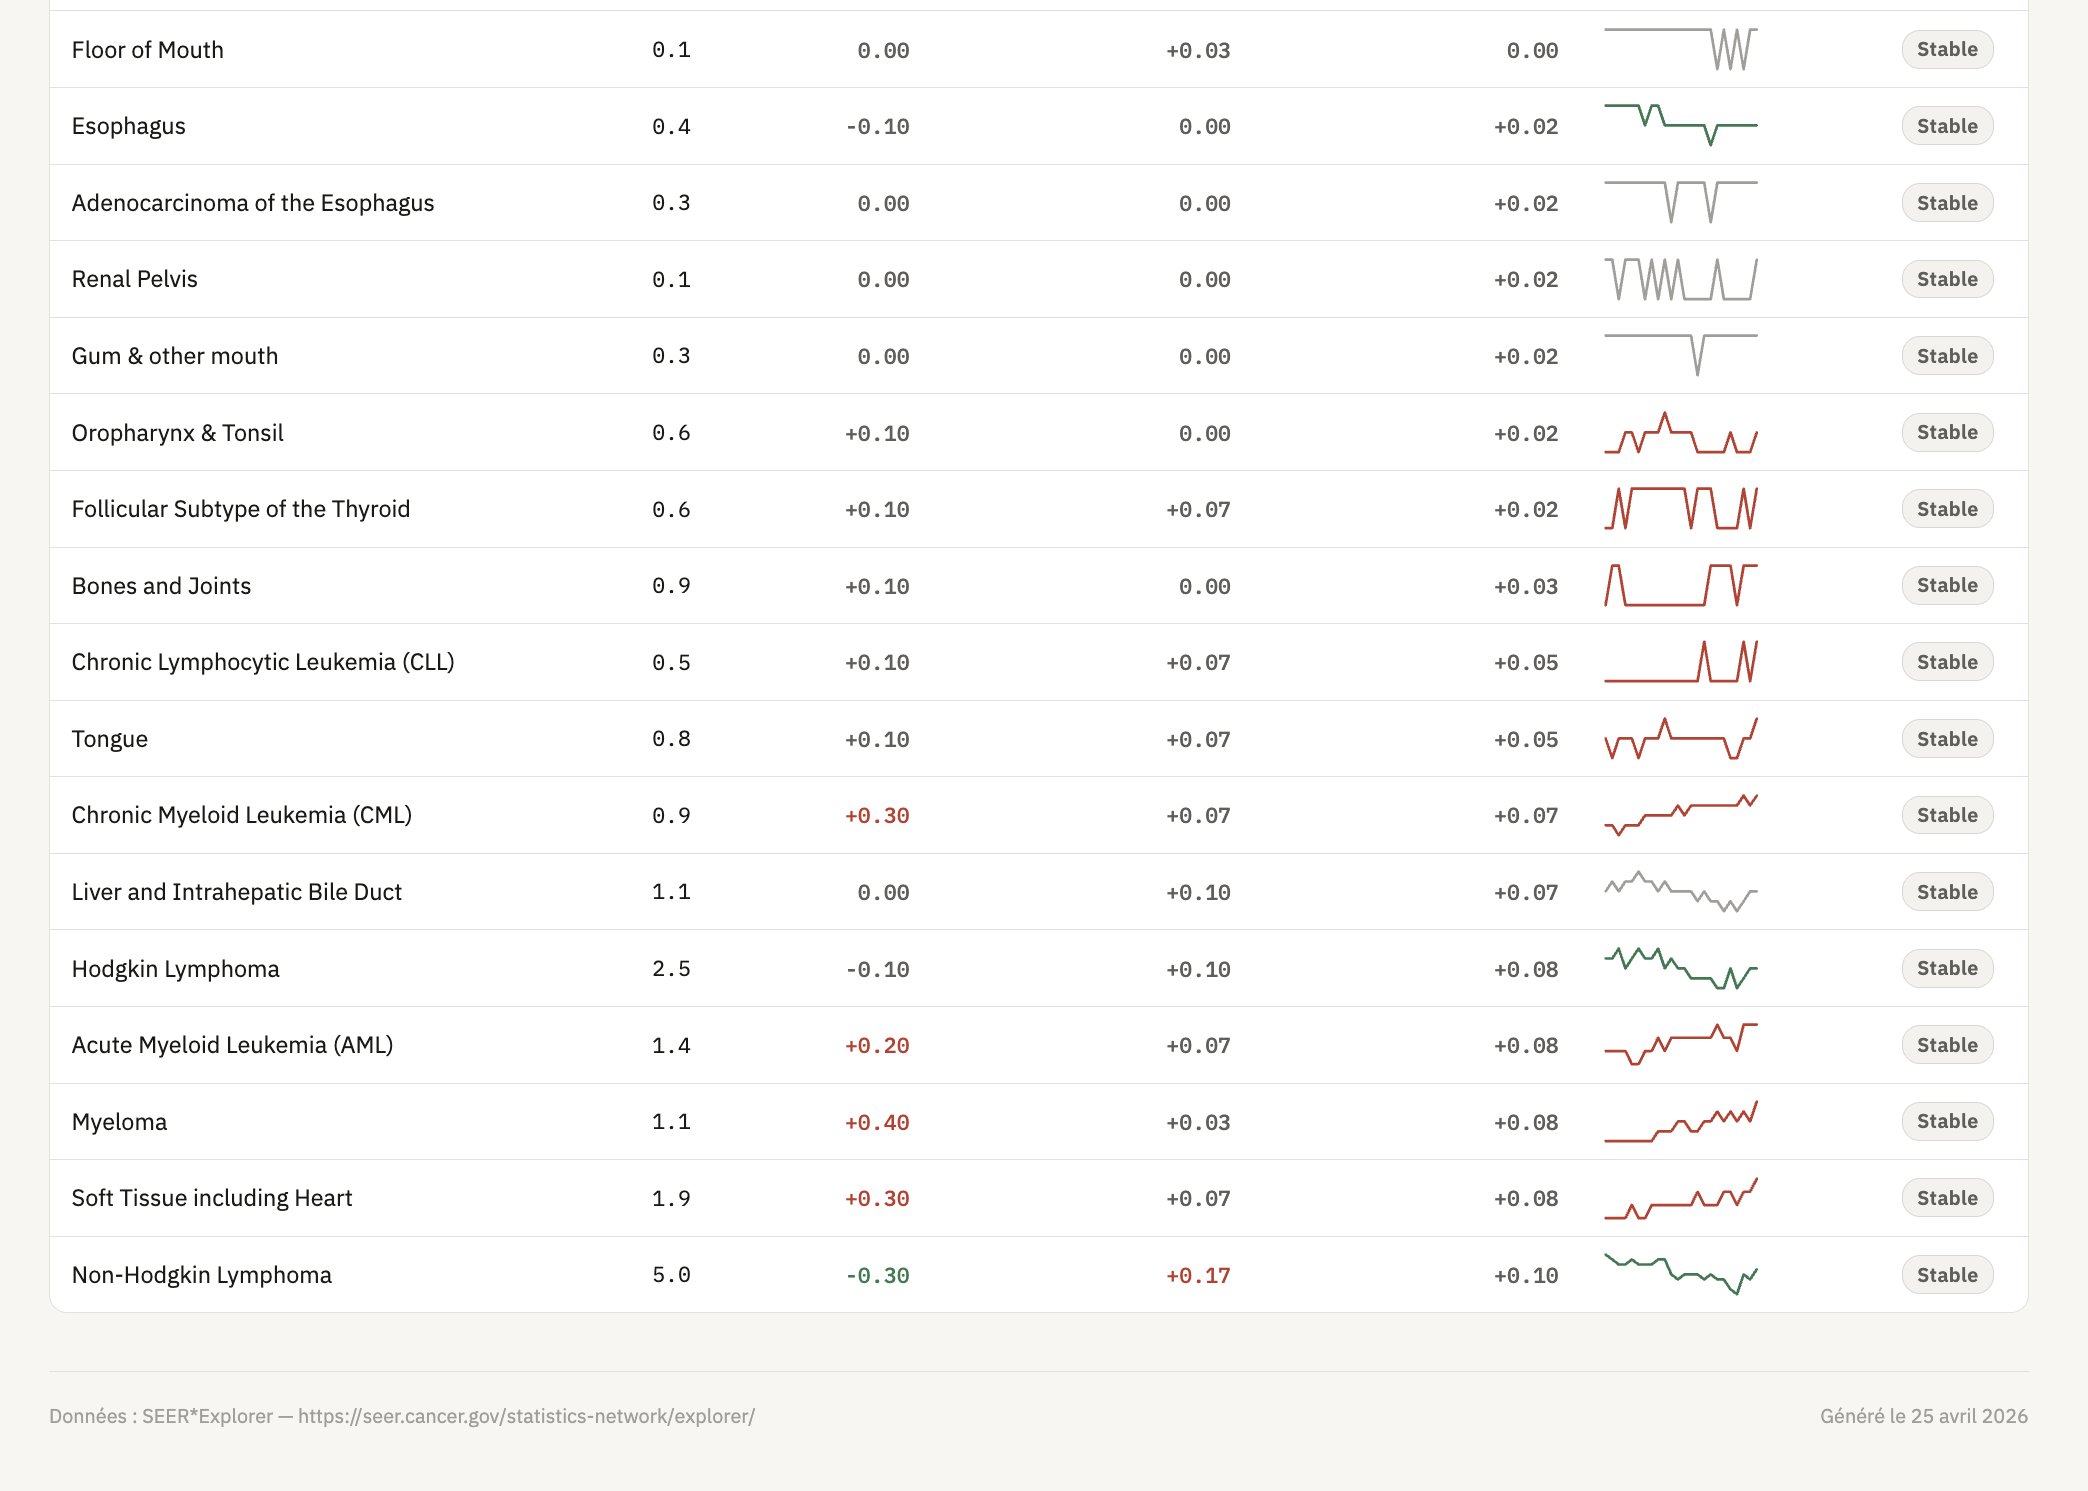Select the Follicular Subtype of the Thyroid row name
This screenshot has width=2088, height=1491.
[x=241, y=509]
